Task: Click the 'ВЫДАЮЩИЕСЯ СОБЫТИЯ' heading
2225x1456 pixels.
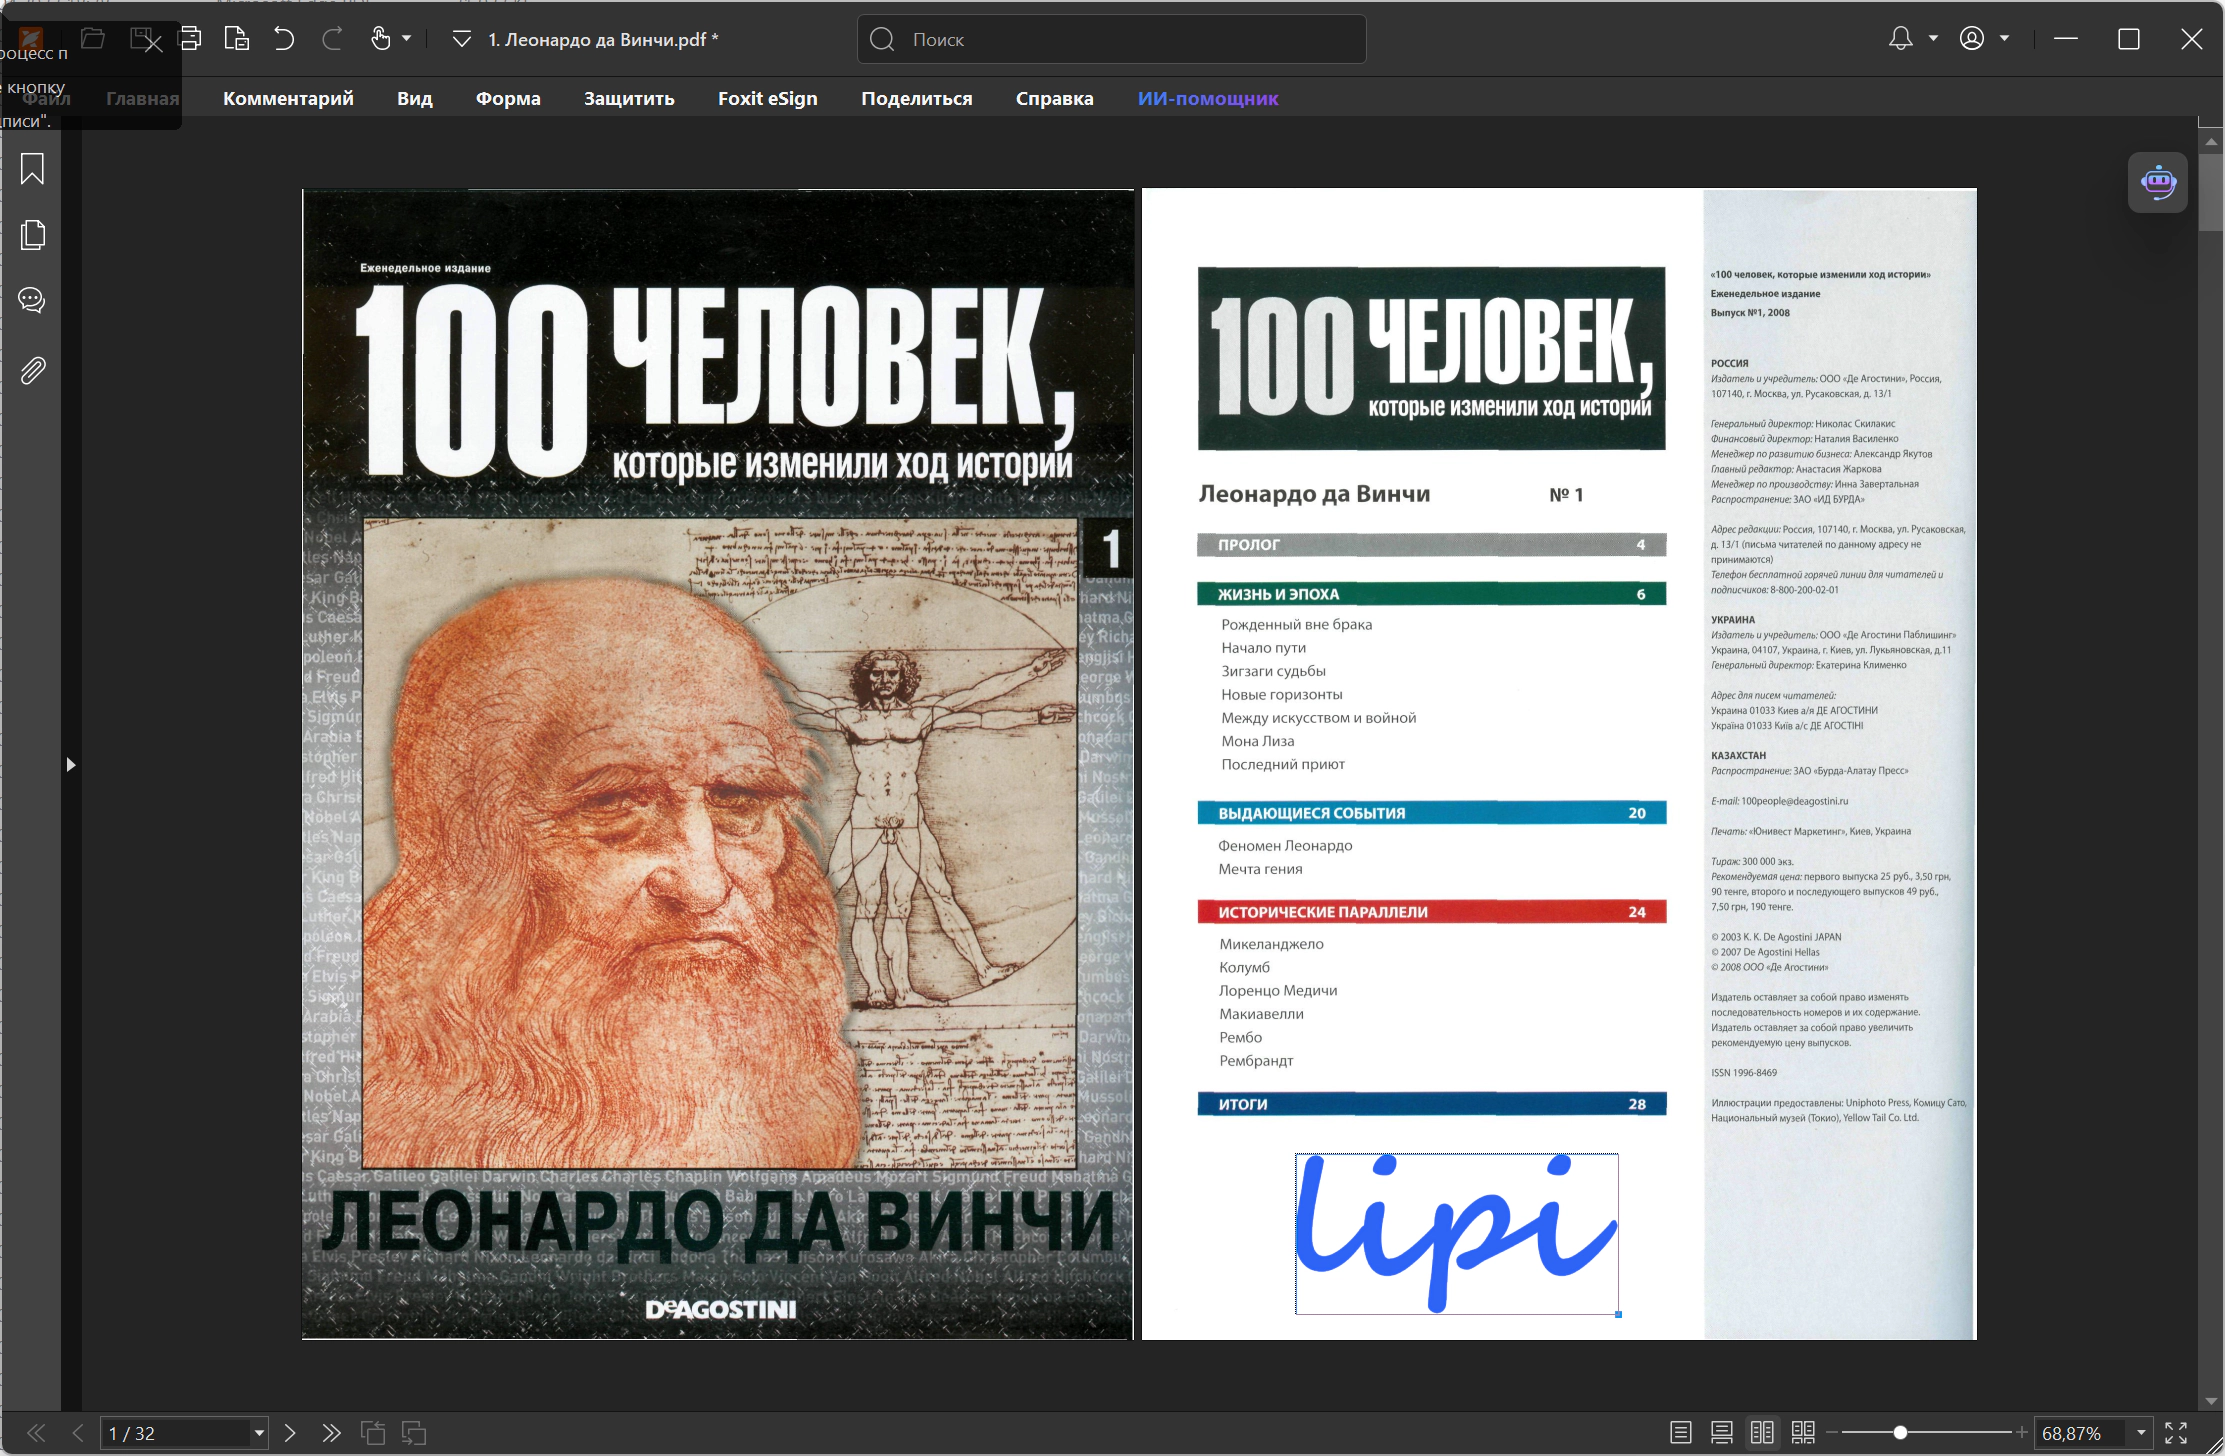Action: (1311, 813)
